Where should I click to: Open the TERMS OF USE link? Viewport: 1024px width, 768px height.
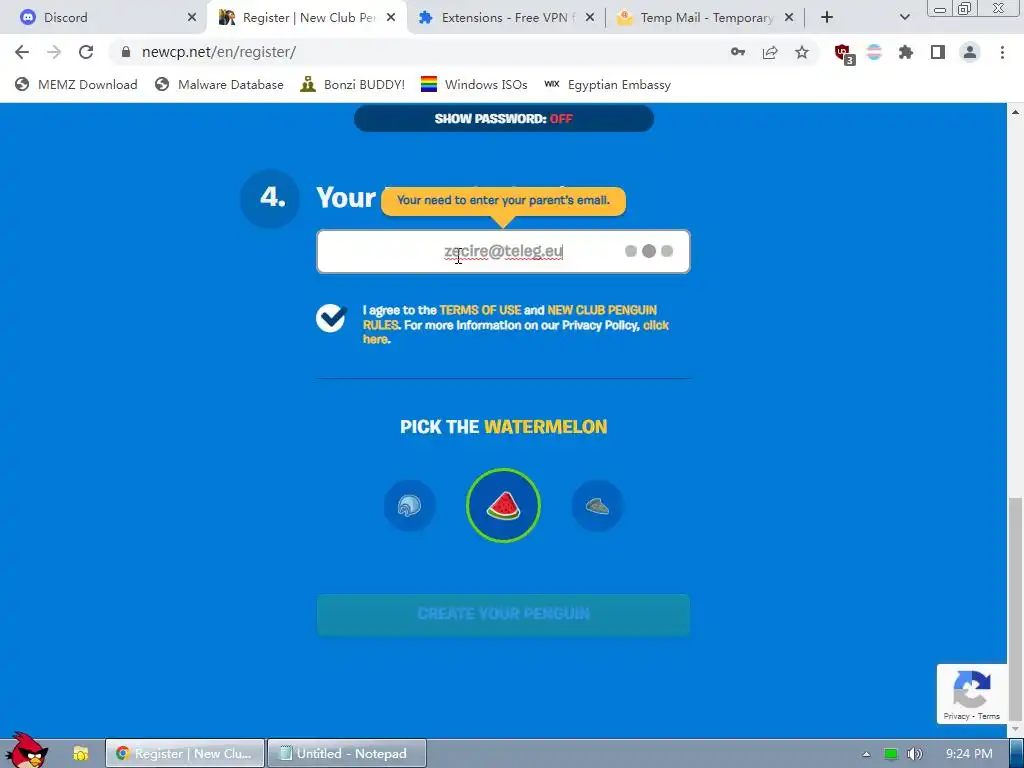click(480, 310)
